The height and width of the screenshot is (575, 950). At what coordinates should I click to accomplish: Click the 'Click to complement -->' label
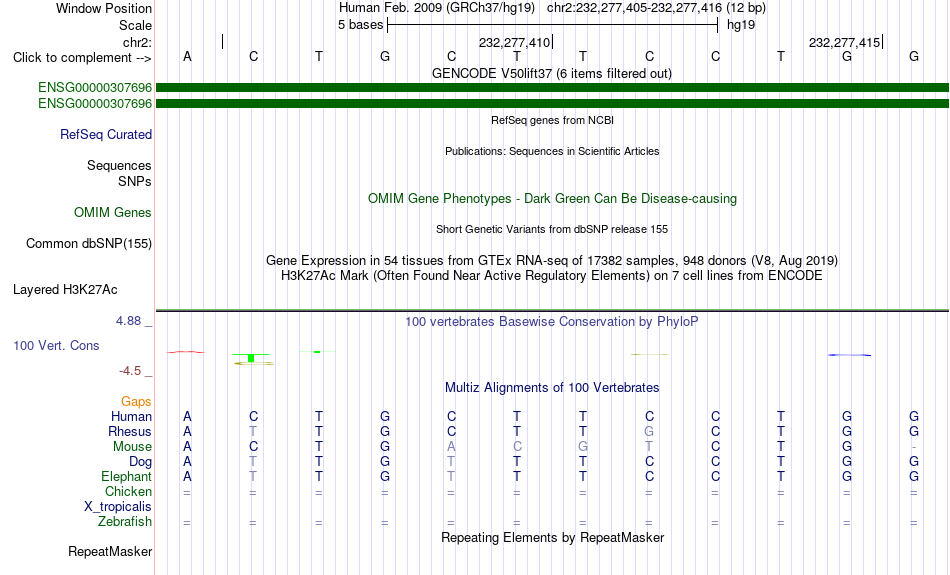pos(82,58)
